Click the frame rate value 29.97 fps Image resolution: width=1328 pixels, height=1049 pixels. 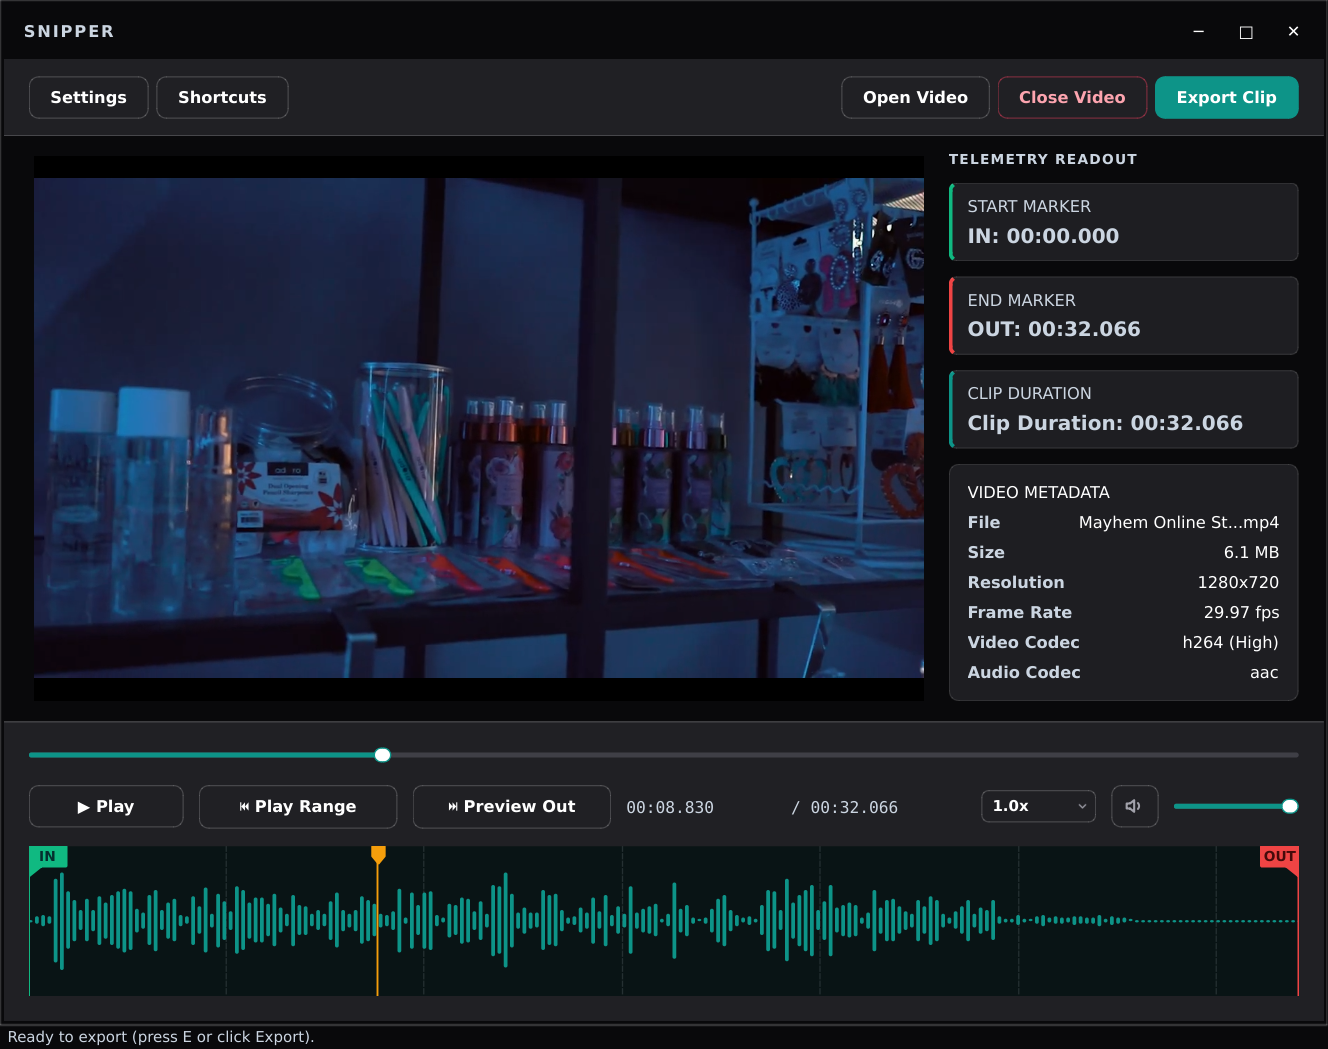pyautogui.click(x=1241, y=612)
